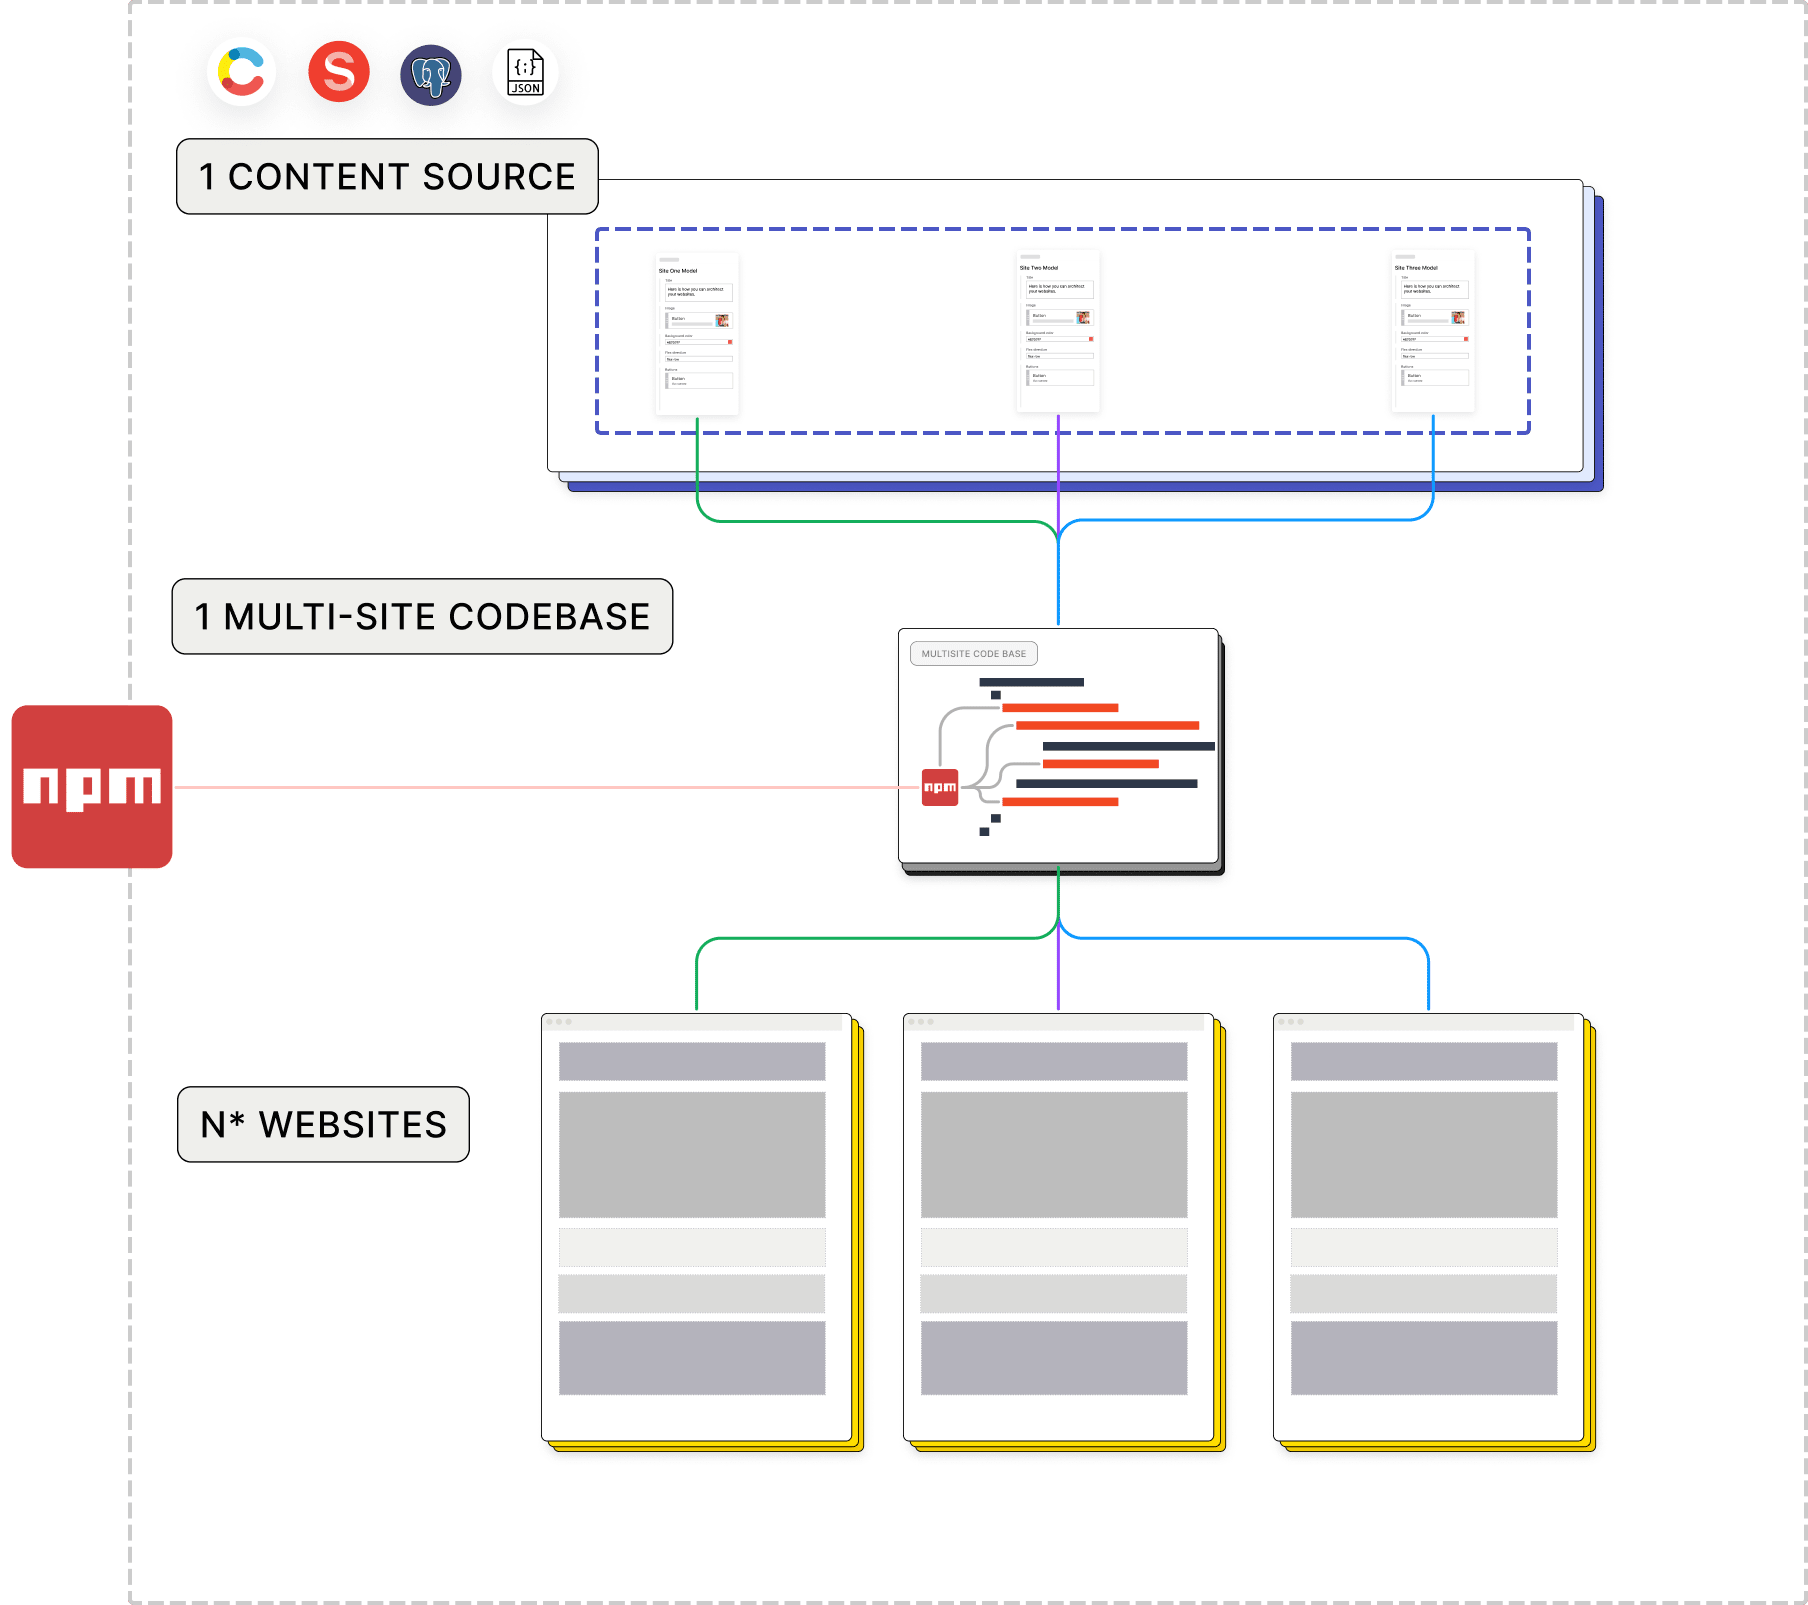
Task: Click the Site Two Model heading text
Action: [1039, 268]
